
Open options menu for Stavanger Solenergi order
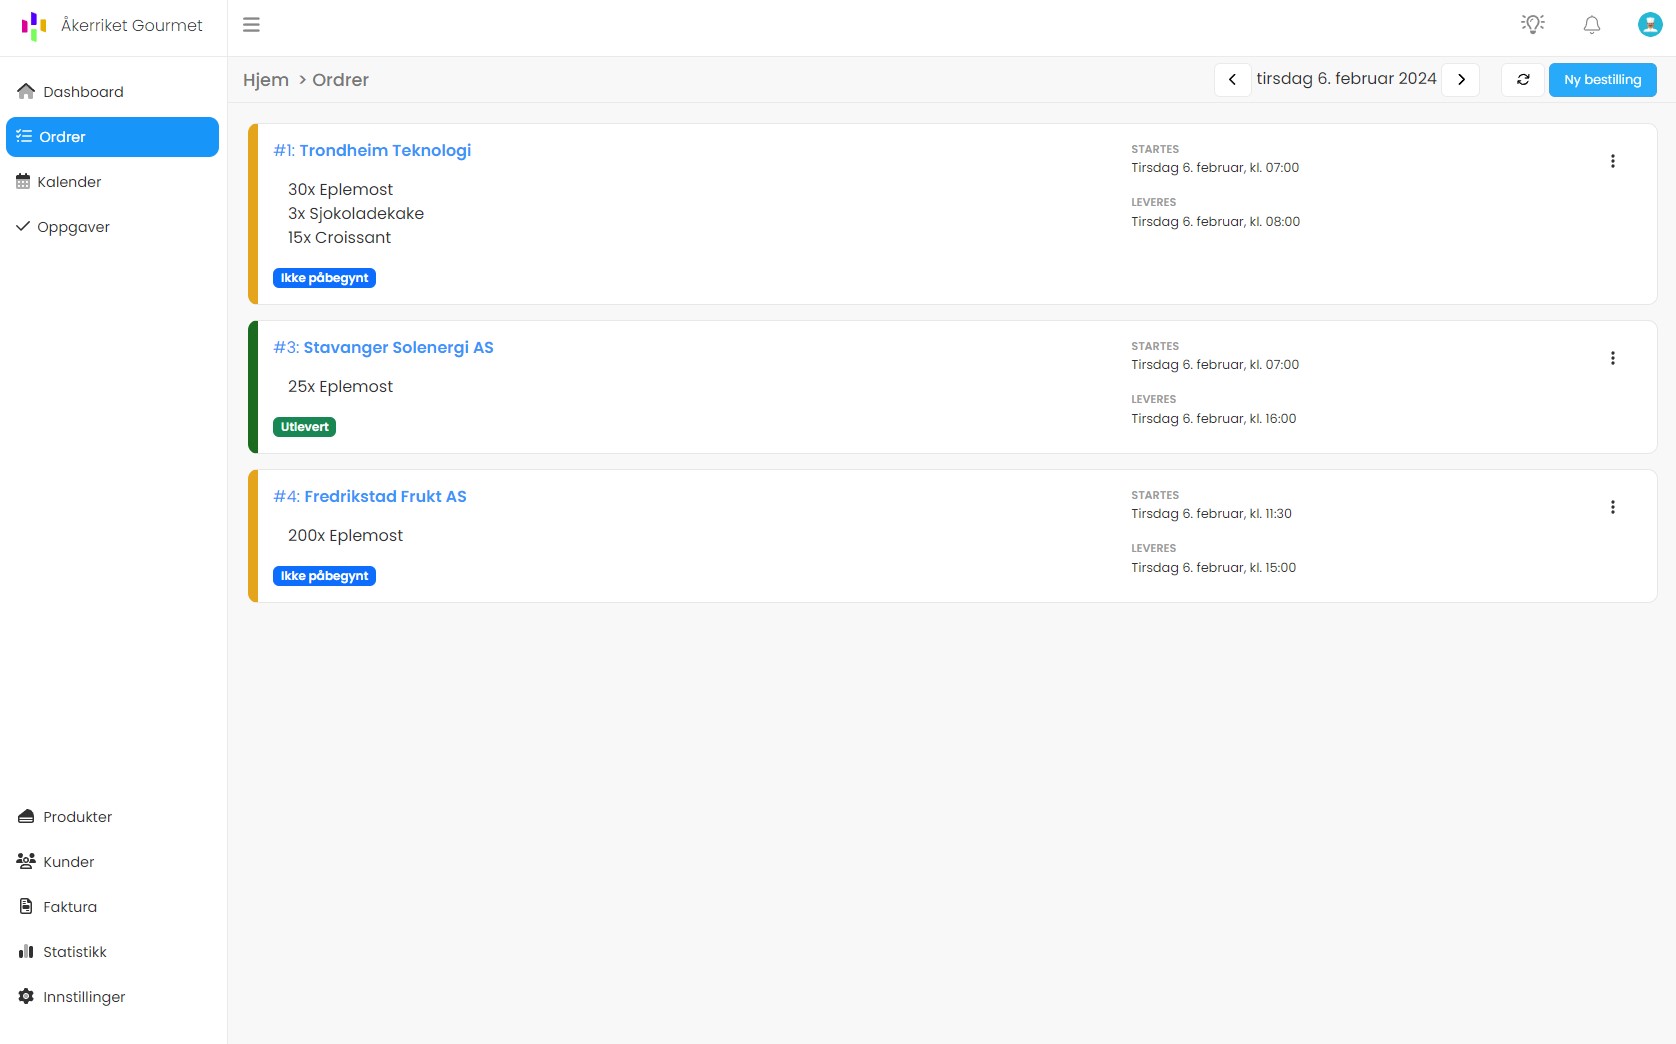point(1612,358)
